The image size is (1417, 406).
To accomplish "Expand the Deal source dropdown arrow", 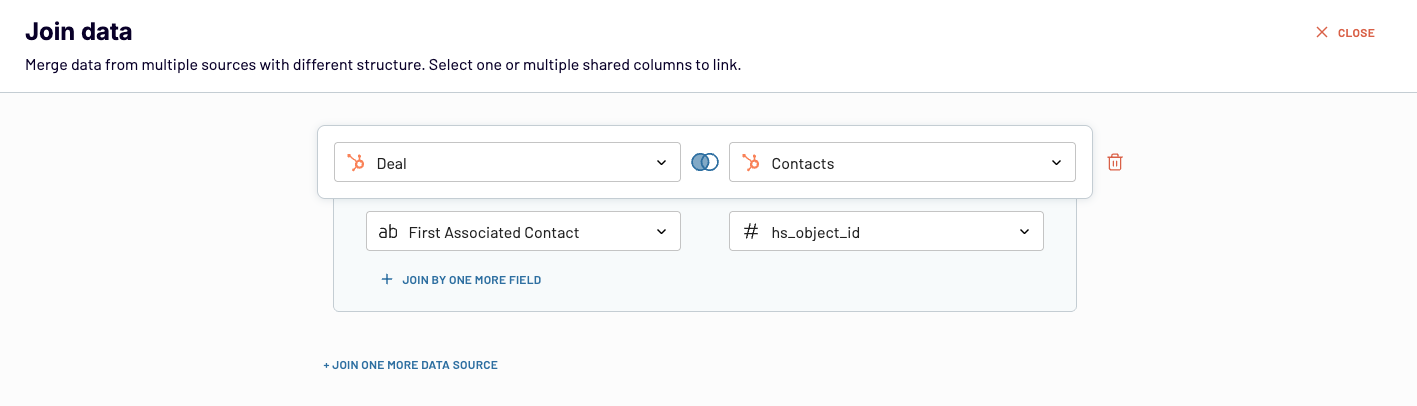I will (x=661, y=162).
